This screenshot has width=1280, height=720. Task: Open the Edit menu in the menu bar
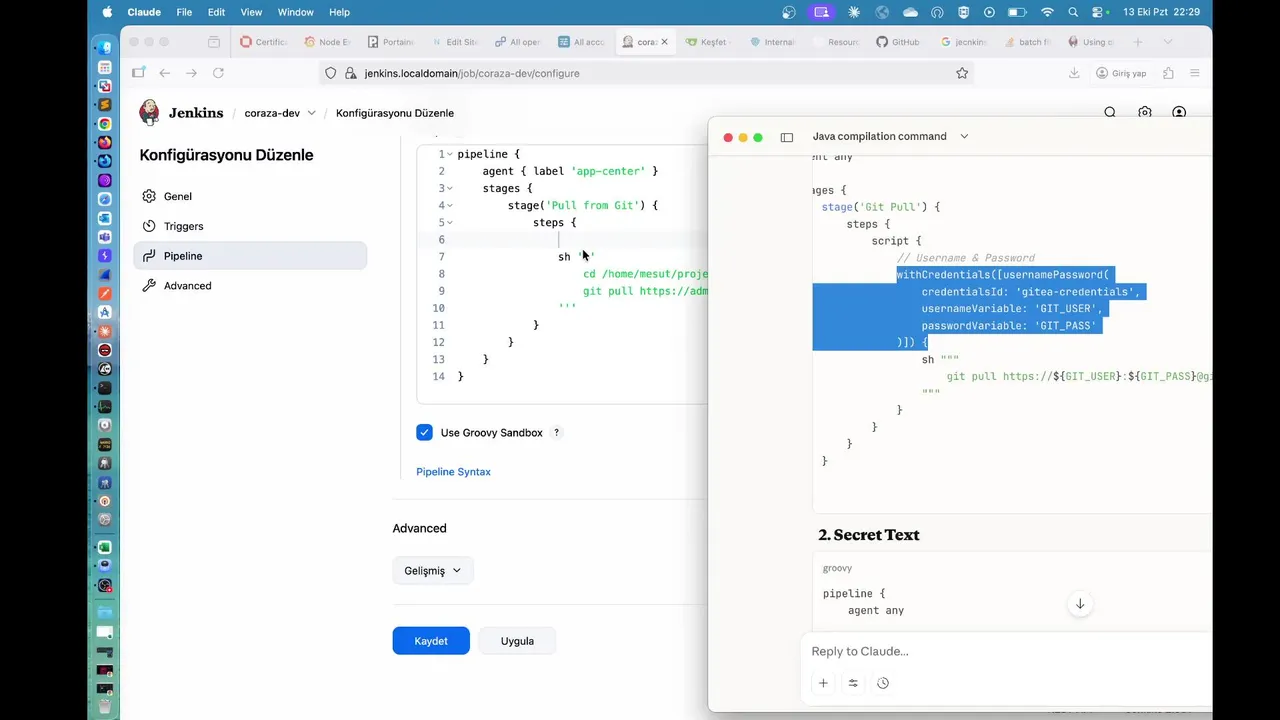pos(216,12)
